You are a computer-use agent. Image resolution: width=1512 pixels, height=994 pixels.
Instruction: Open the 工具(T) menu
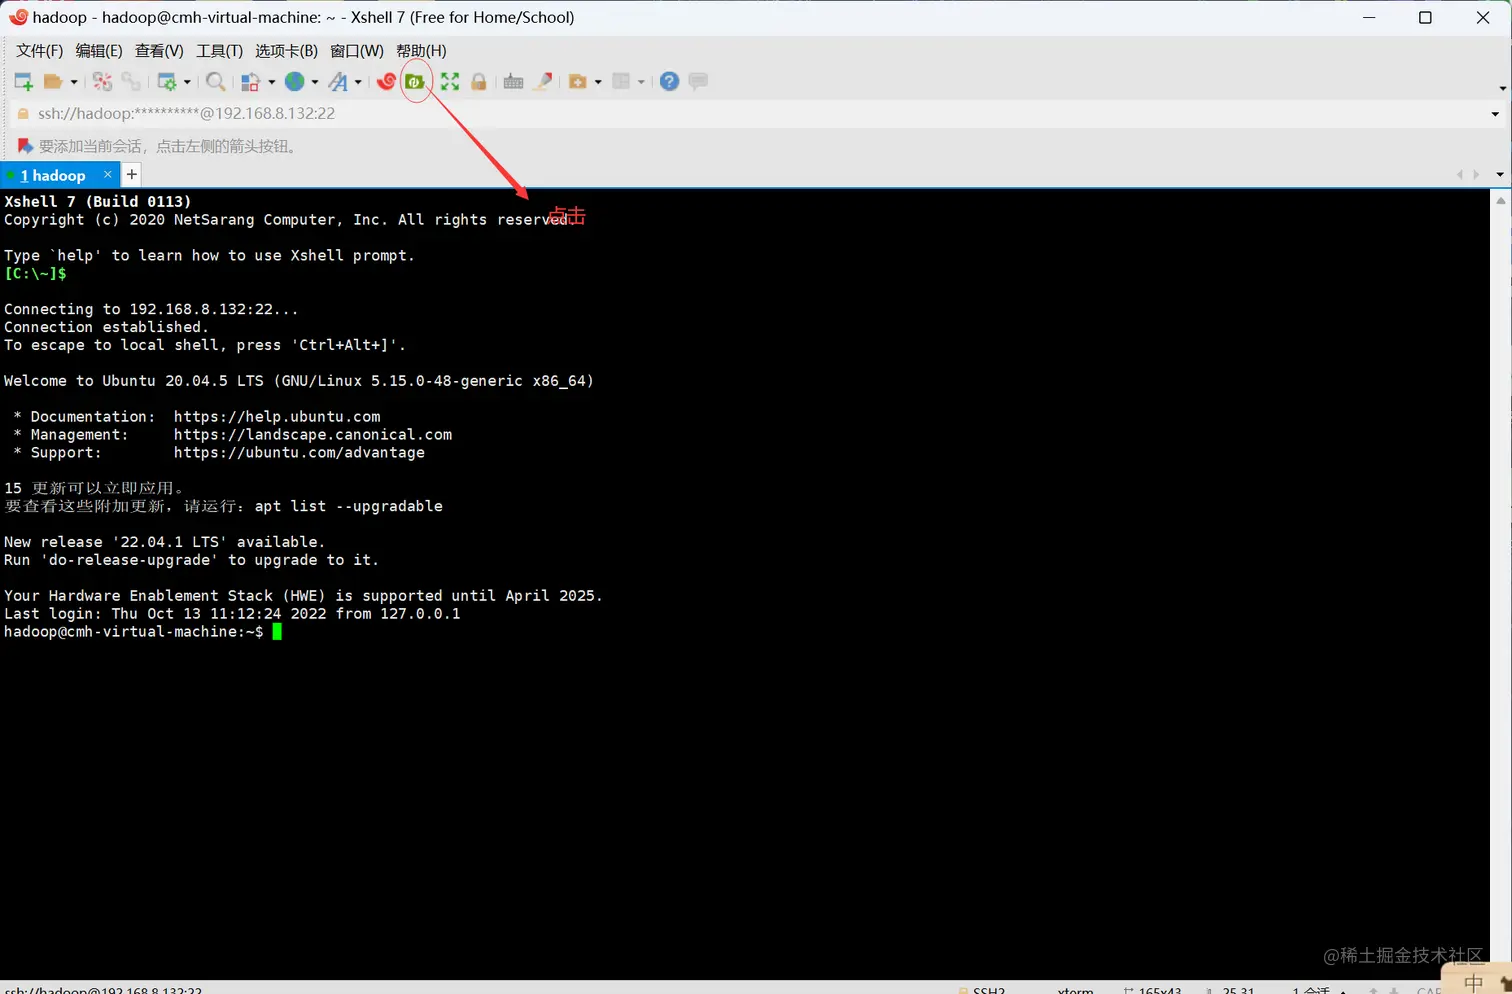point(219,51)
